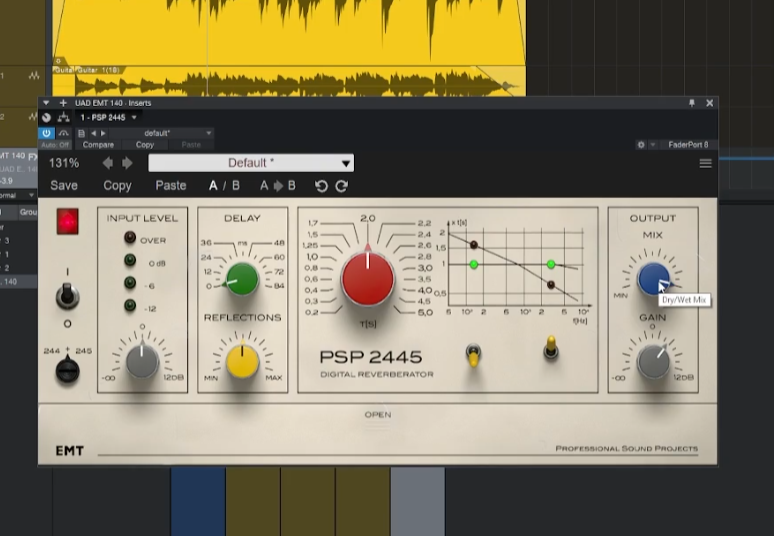Click the sidechain icon beside power

(x=63, y=133)
